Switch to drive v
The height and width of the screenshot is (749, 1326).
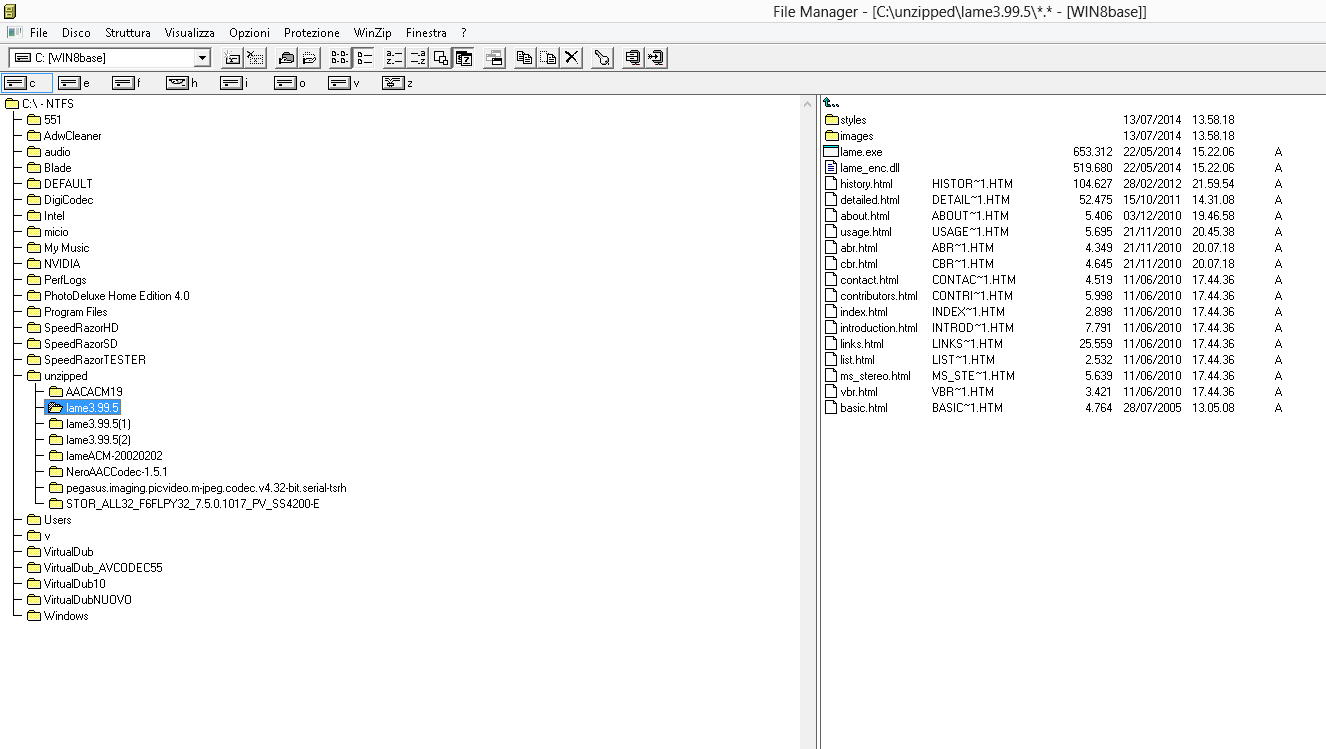(345, 83)
